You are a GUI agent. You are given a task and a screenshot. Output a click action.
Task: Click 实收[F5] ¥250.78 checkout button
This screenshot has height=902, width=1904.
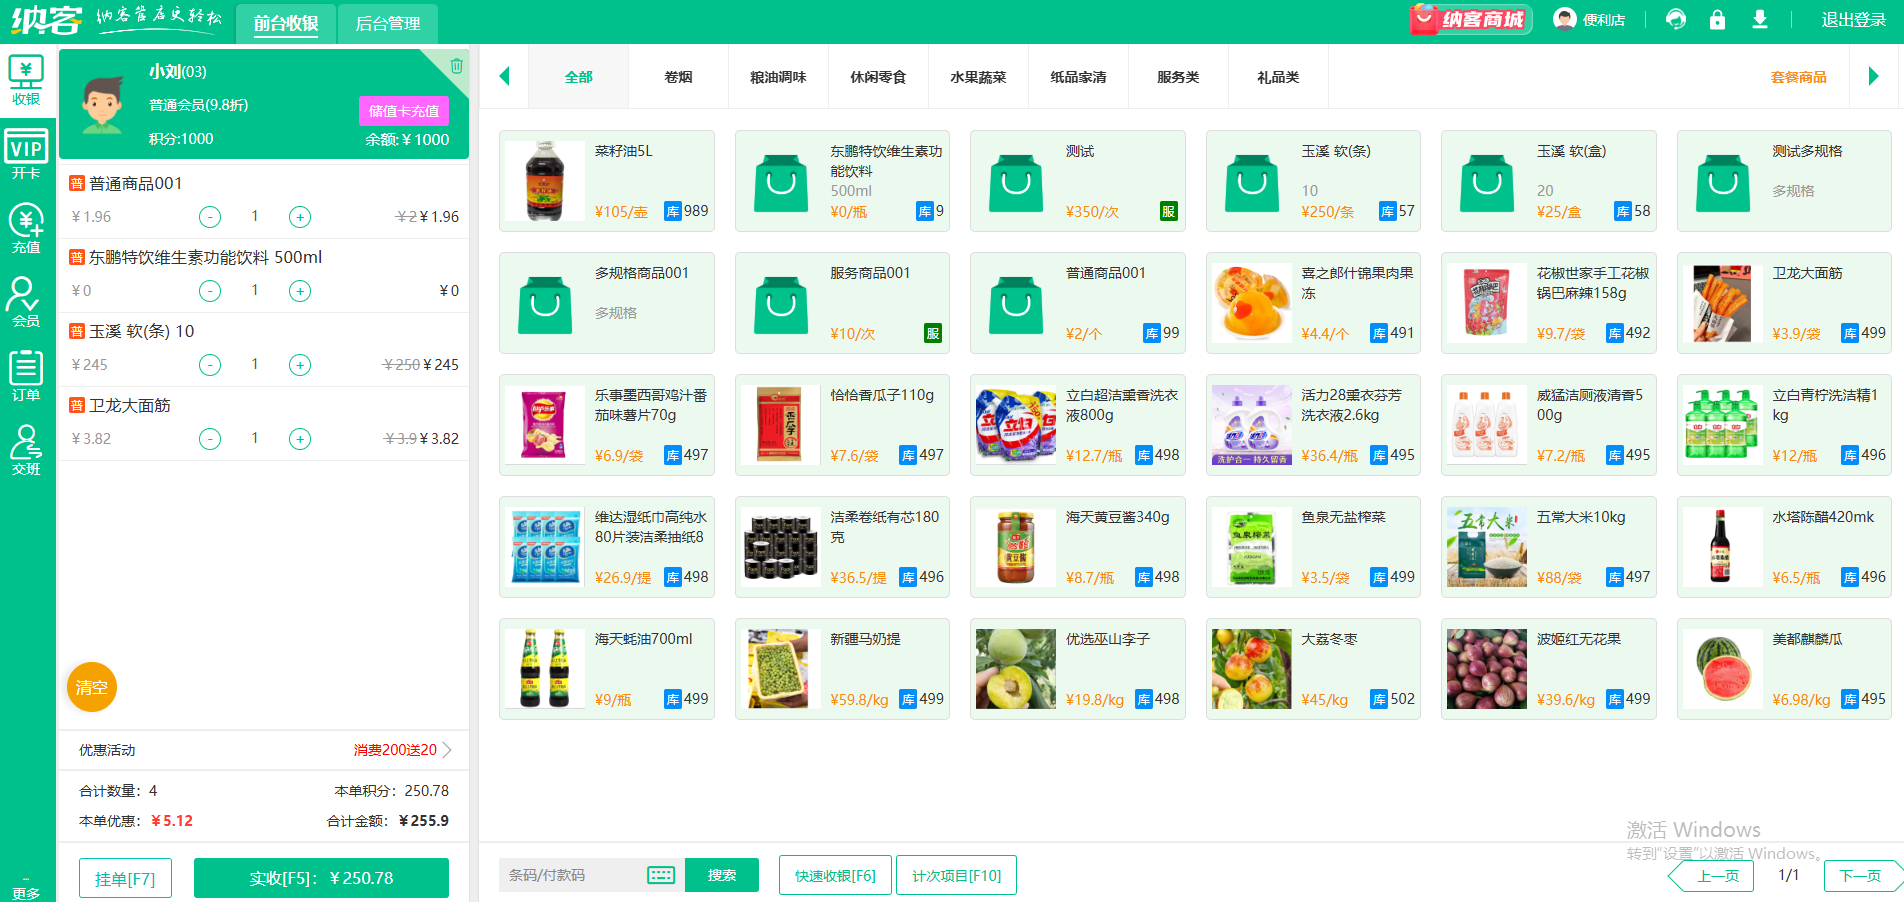pos(321,878)
